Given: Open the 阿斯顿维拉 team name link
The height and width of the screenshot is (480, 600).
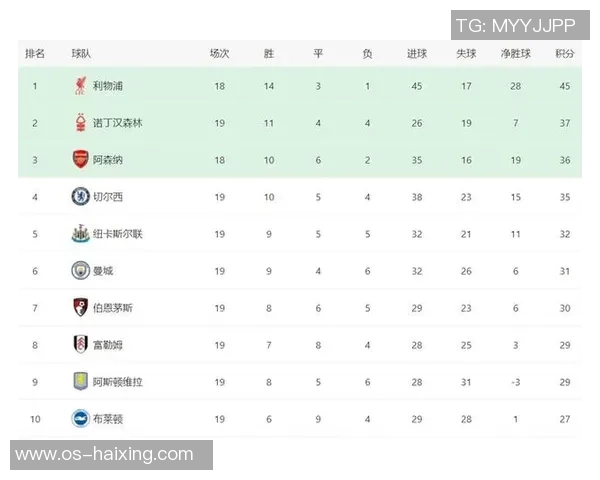Looking at the screenshot, I should coord(117,382).
